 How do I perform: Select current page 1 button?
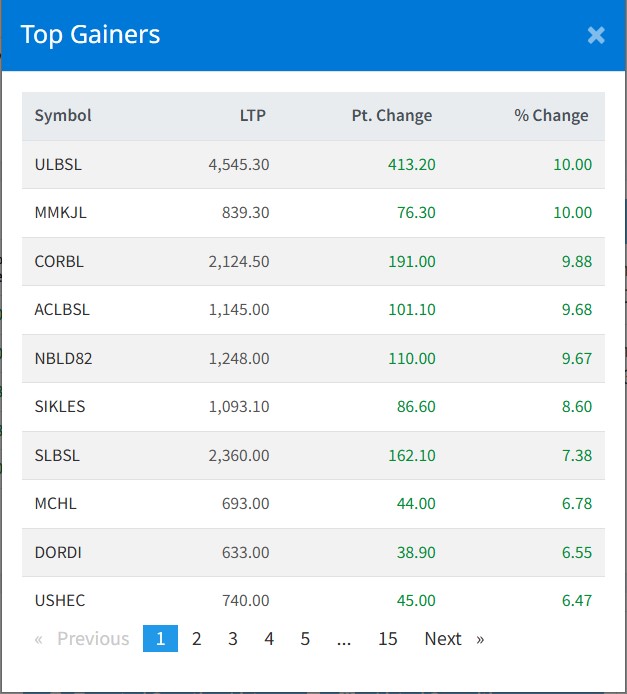(160, 639)
